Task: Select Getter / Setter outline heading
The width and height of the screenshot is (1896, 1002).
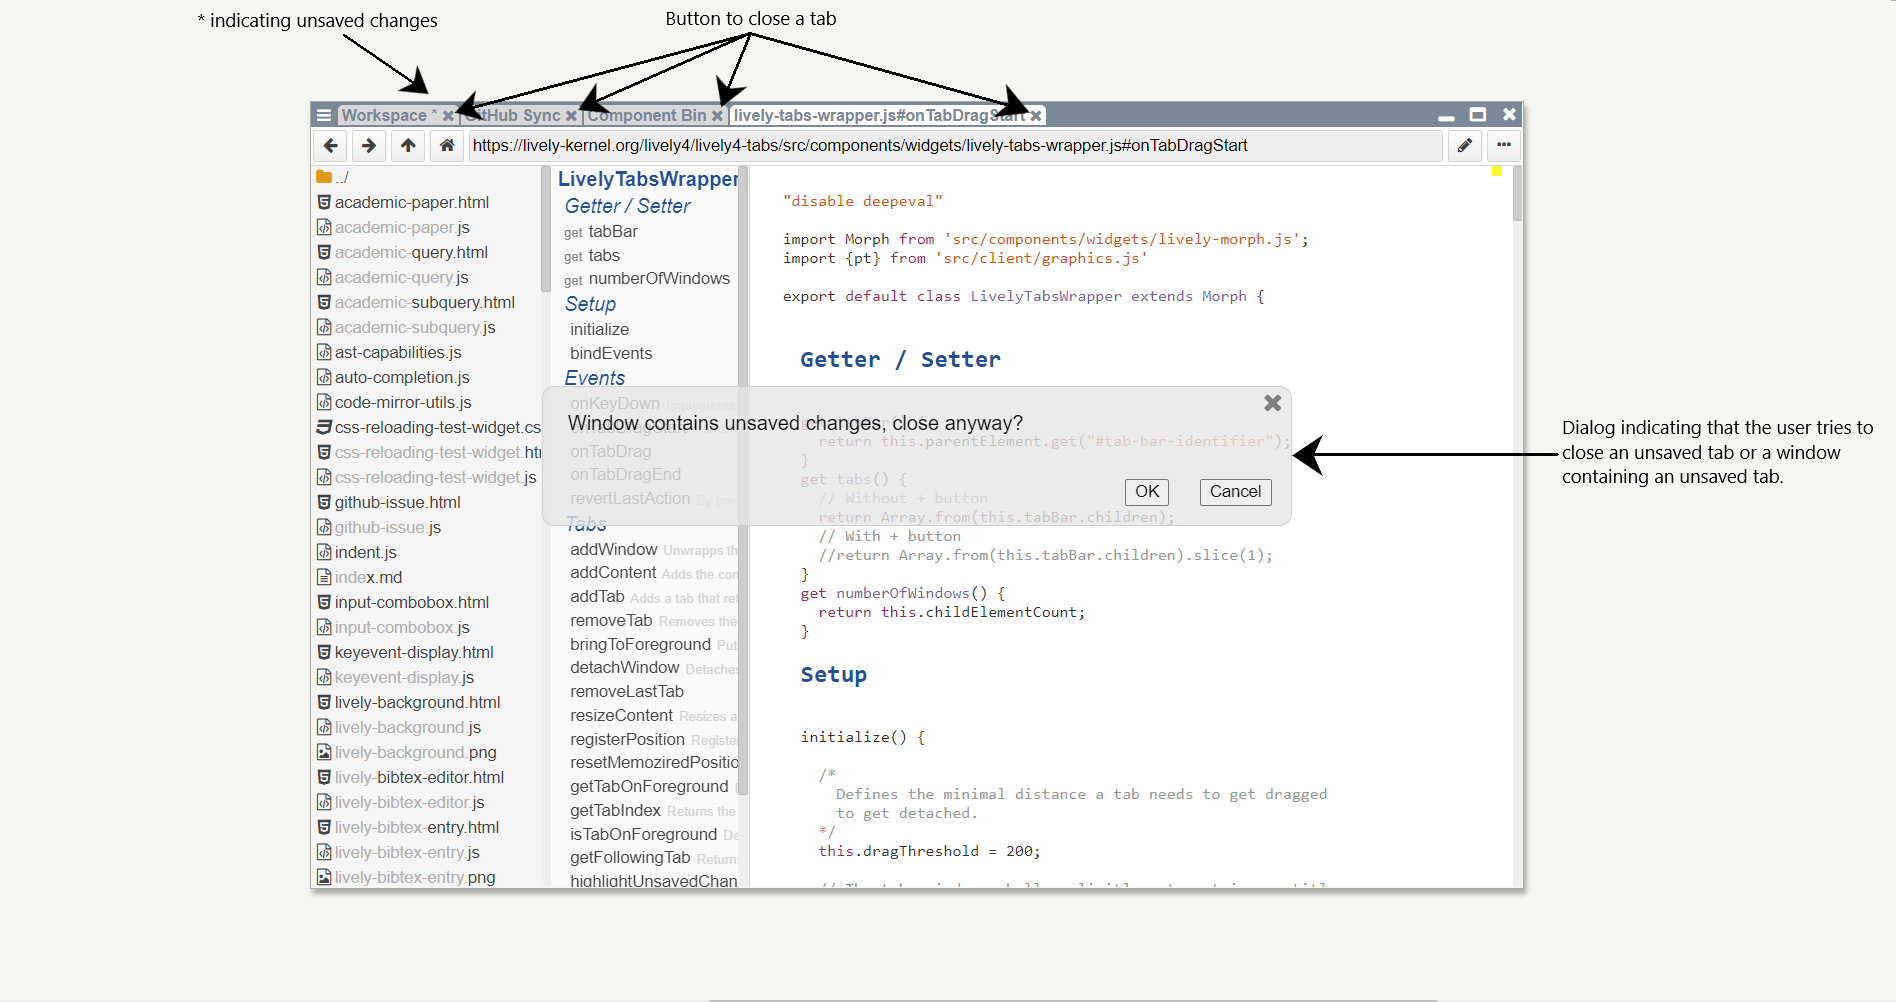Action: pos(627,206)
